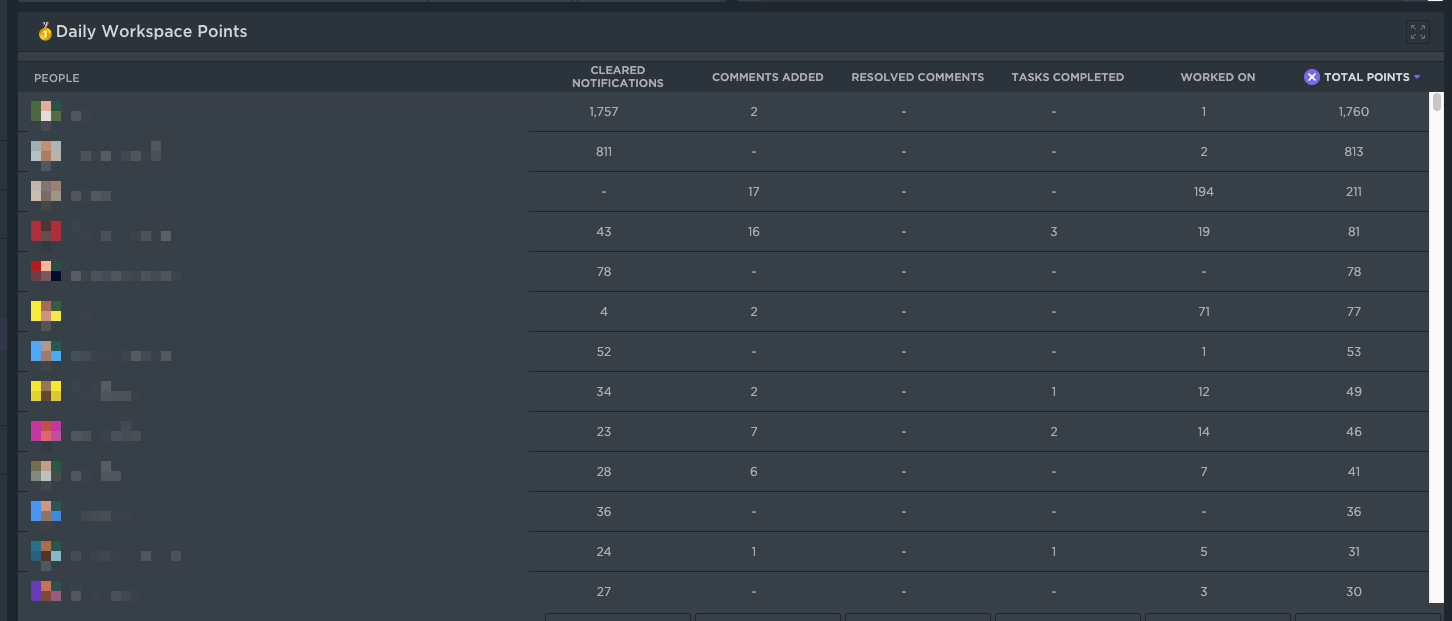Remove the Total Points sort via purple X icon
The width and height of the screenshot is (1452, 621).
pyautogui.click(x=1312, y=77)
